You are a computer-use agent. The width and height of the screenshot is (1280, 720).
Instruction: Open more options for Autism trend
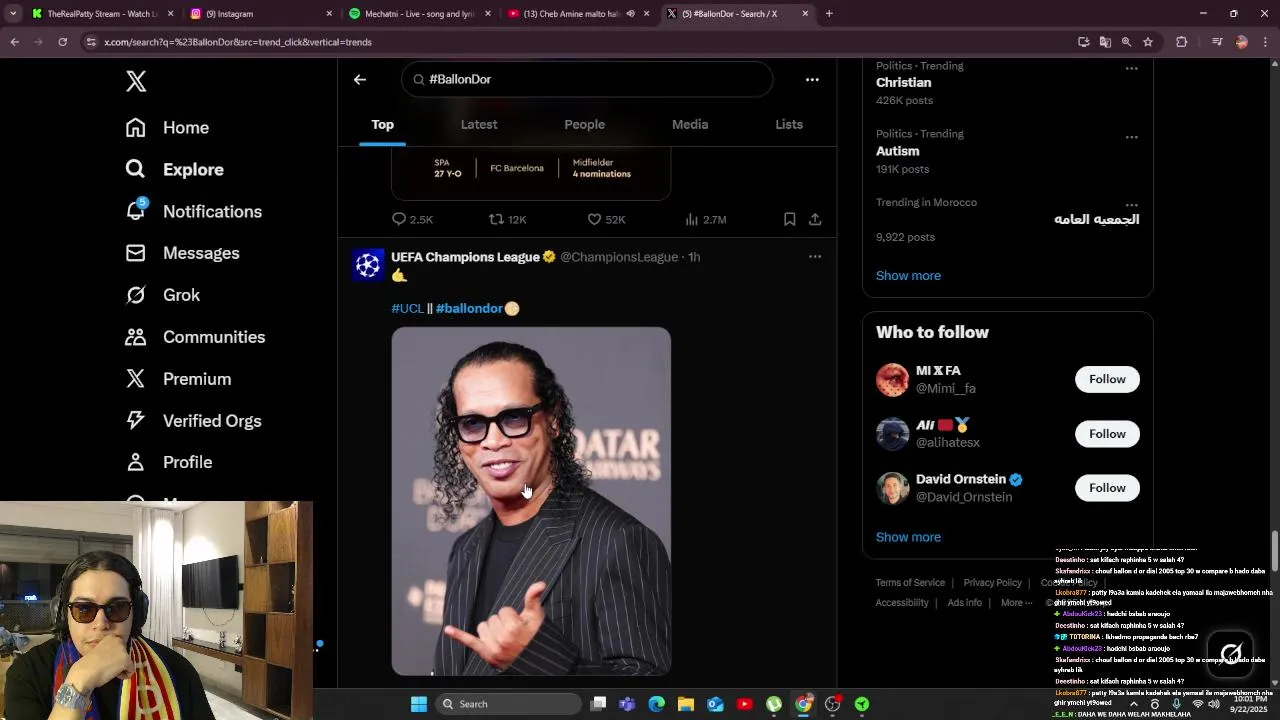pos(1131,137)
